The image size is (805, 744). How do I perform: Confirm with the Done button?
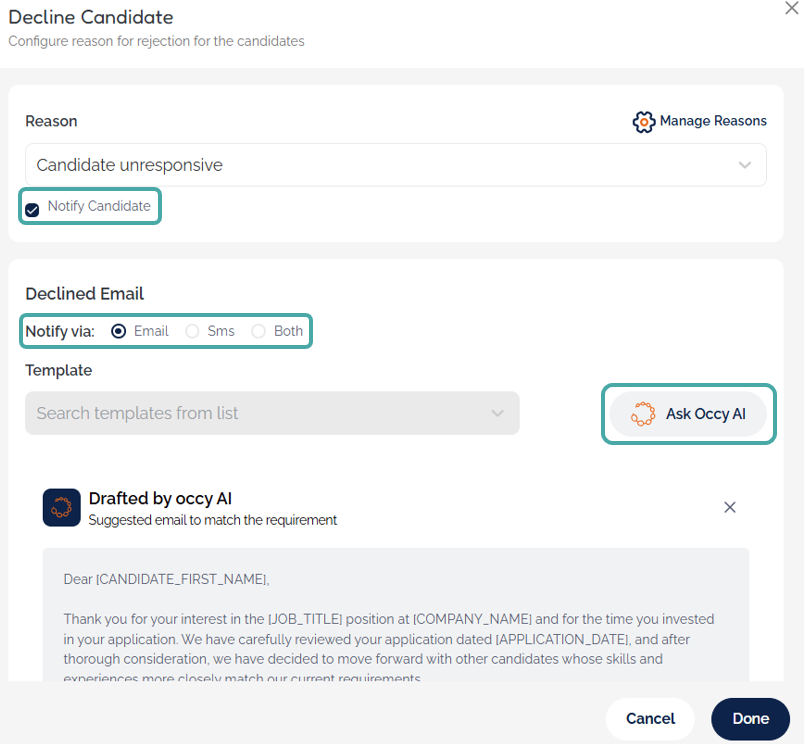click(750, 718)
